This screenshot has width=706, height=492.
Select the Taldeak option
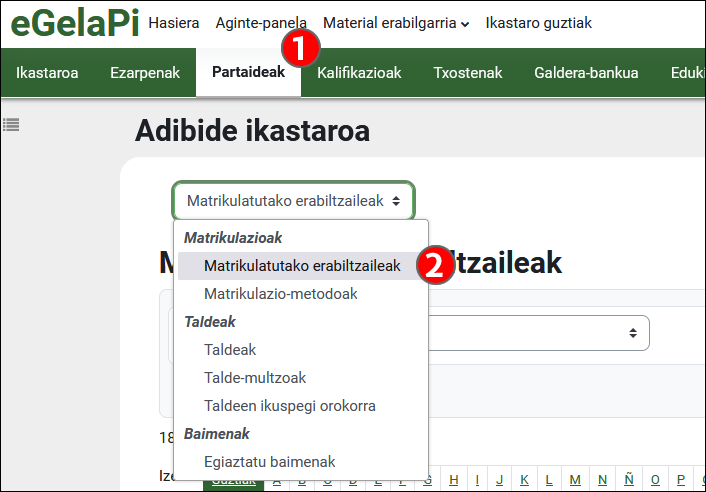pyautogui.click(x=230, y=350)
